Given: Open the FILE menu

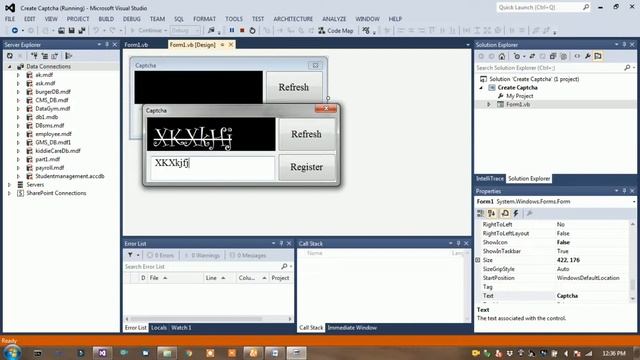Looking at the screenshot, I should coord(10,19).
